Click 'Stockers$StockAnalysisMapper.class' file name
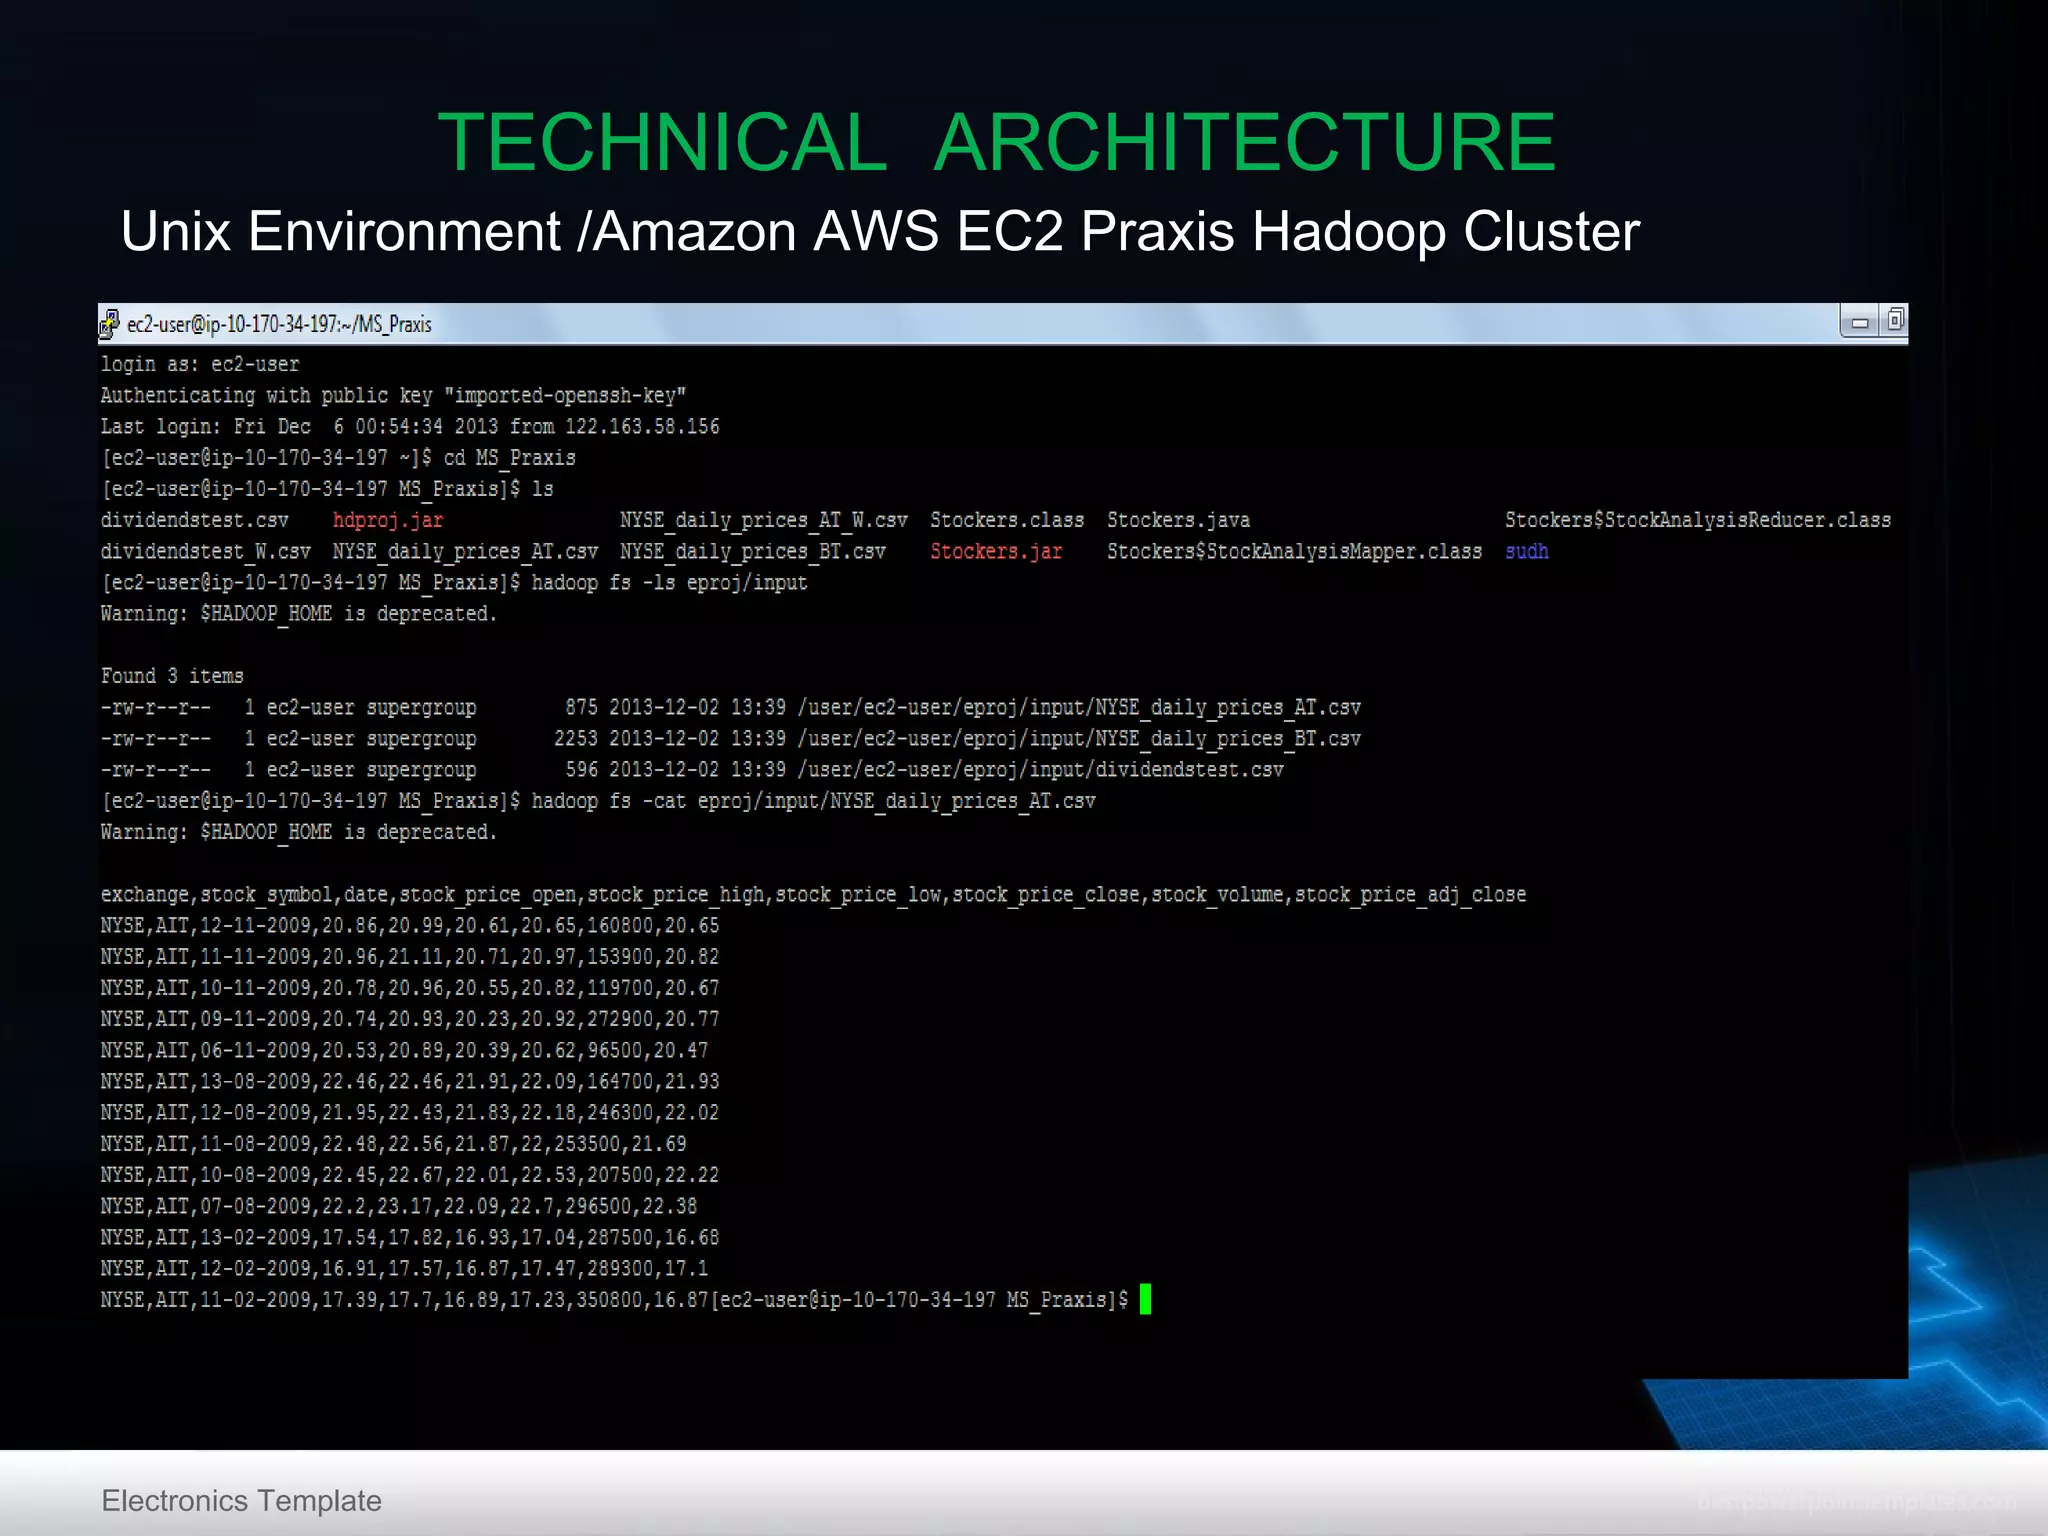 pyautogui.click(x=1294, y=551)
